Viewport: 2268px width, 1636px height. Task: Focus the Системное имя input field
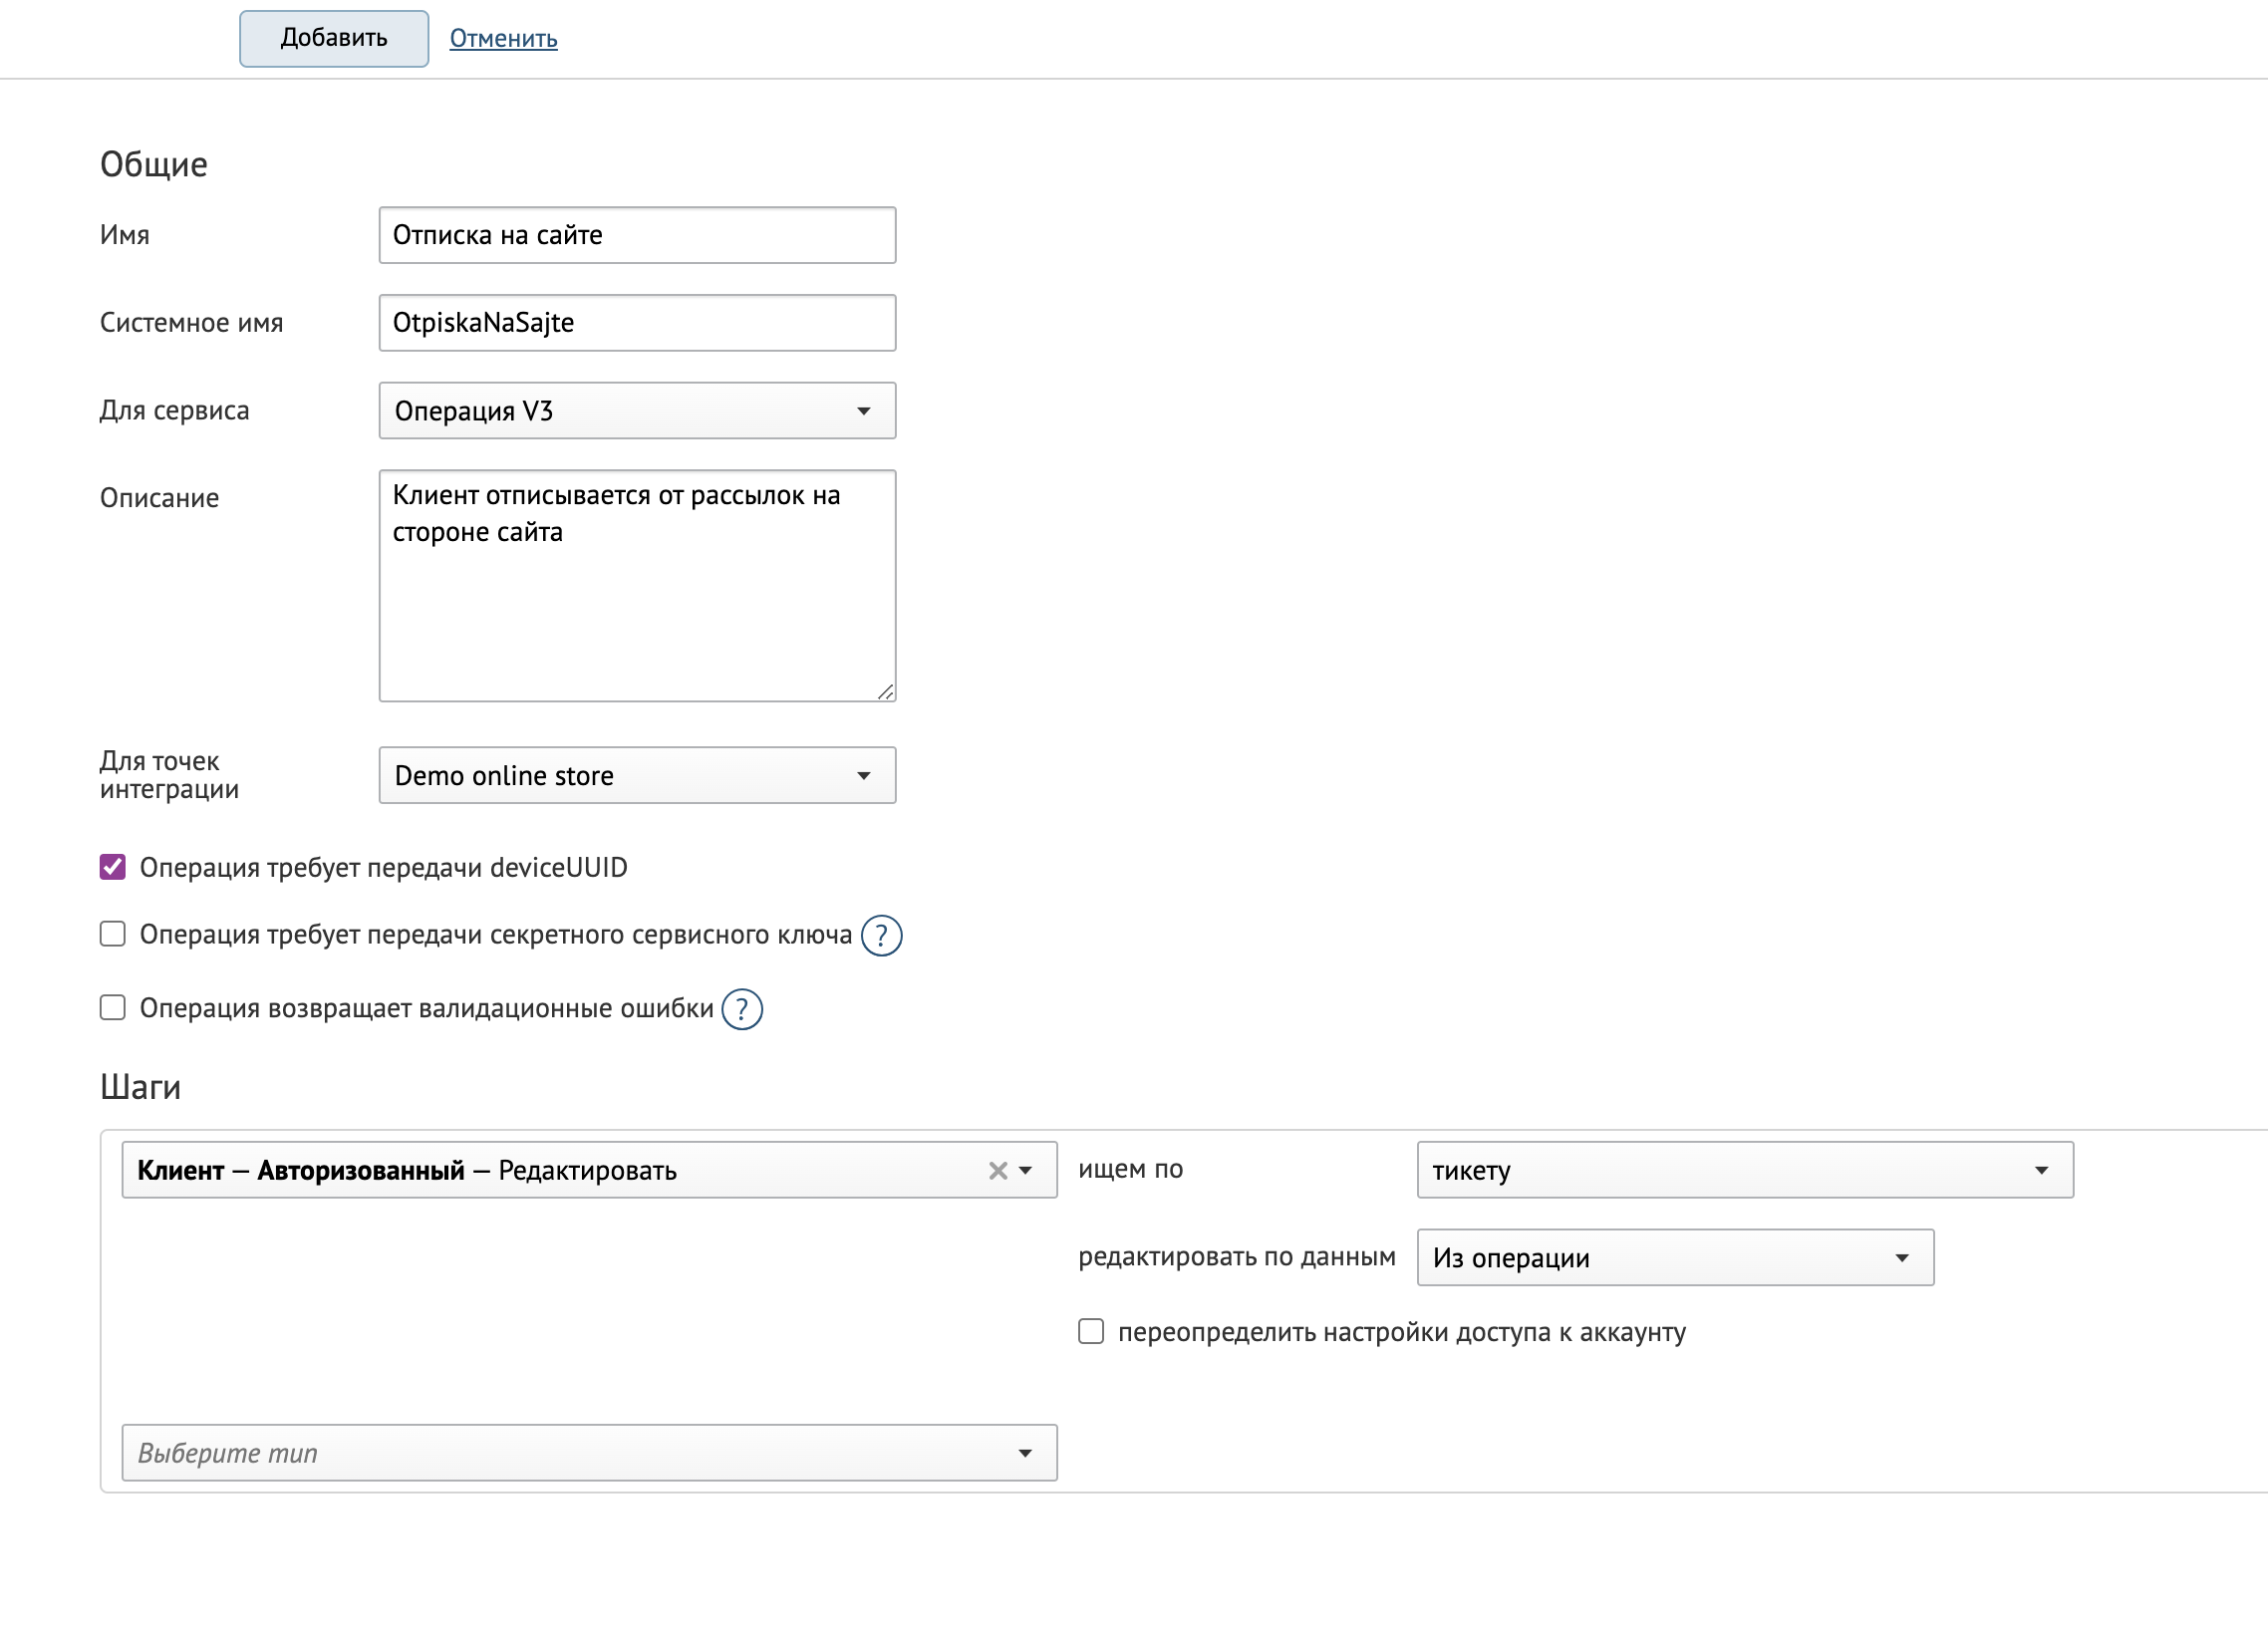[637, 323]
